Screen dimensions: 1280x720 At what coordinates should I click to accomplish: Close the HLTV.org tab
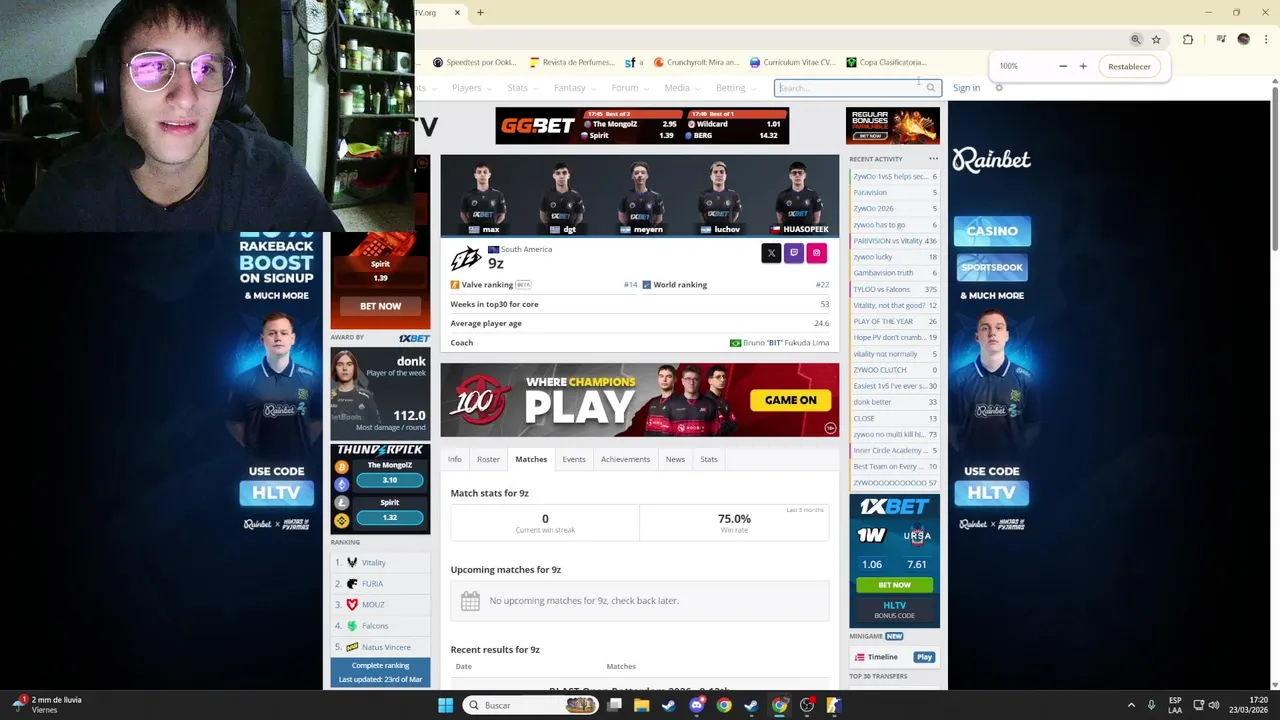(x=457, y=13)
